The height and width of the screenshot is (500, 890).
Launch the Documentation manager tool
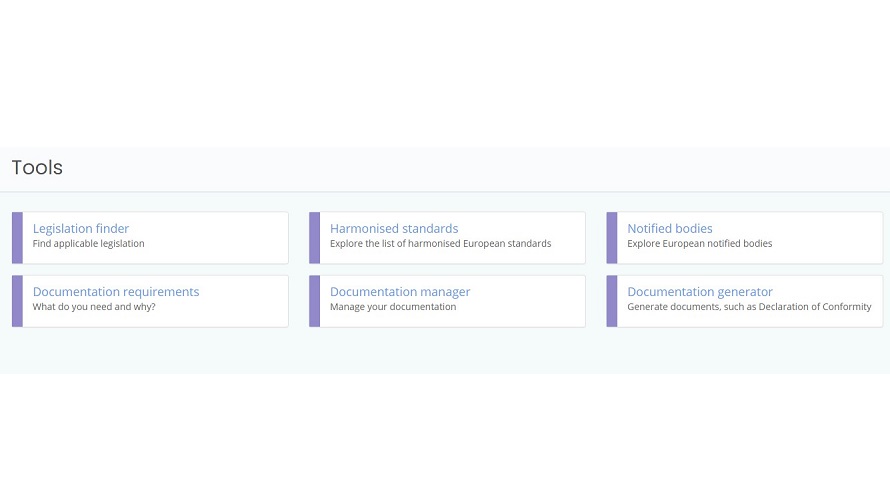point(400,292)
